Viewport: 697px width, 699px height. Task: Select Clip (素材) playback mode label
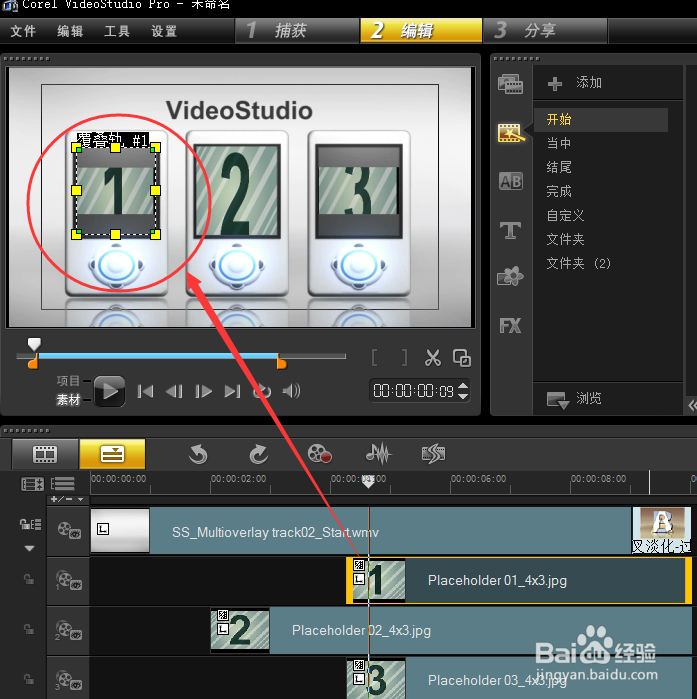coord(68,400)
